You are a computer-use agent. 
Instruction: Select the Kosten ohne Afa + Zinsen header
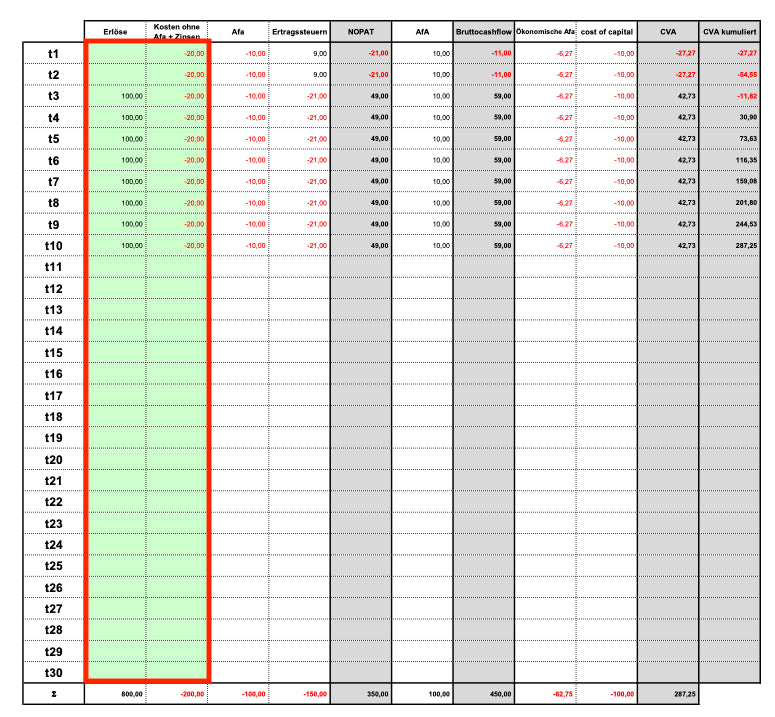coord(176,32)
